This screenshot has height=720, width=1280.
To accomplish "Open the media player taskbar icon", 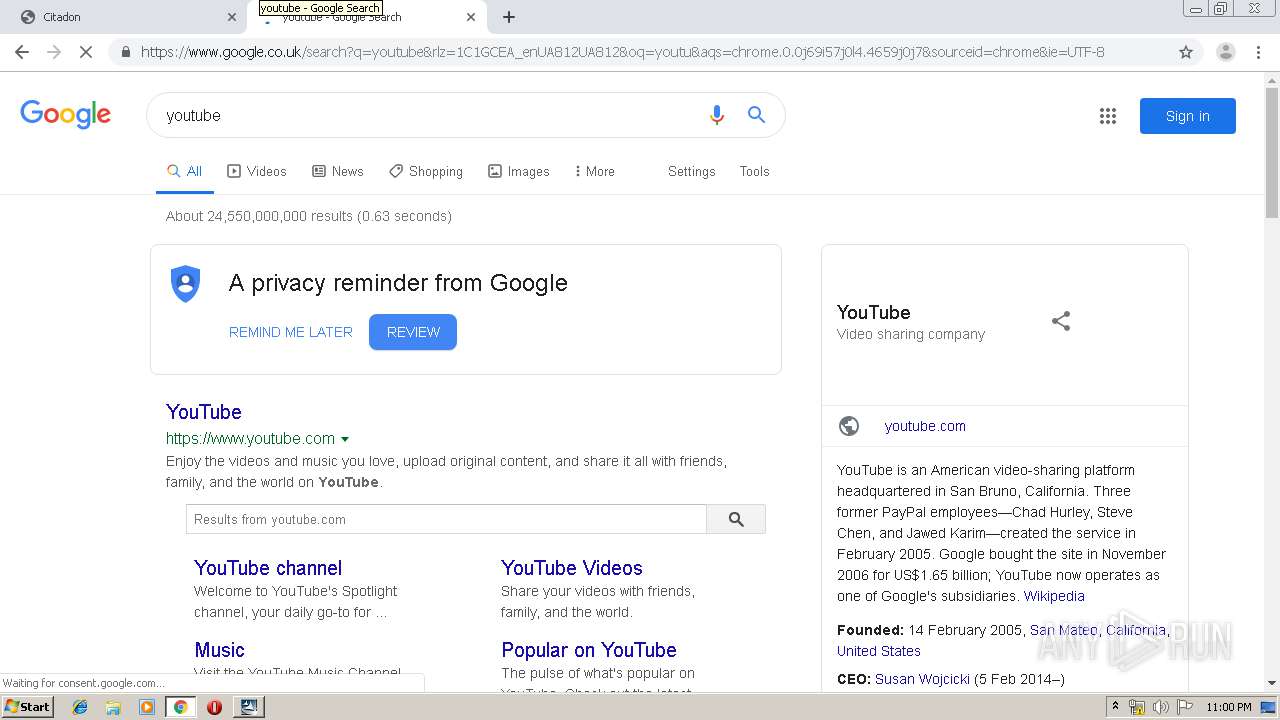I will click(x=147, y=707).
